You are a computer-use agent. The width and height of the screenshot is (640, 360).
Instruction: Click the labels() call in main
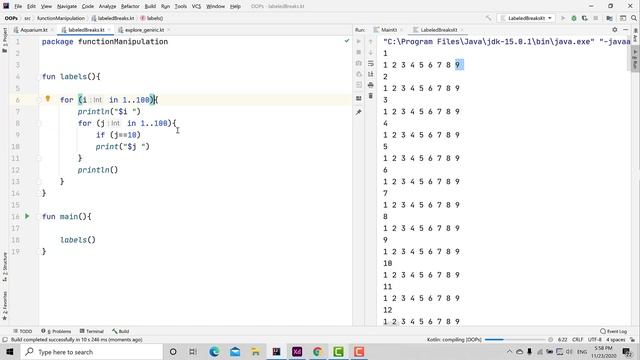click(x=78, y=240)
